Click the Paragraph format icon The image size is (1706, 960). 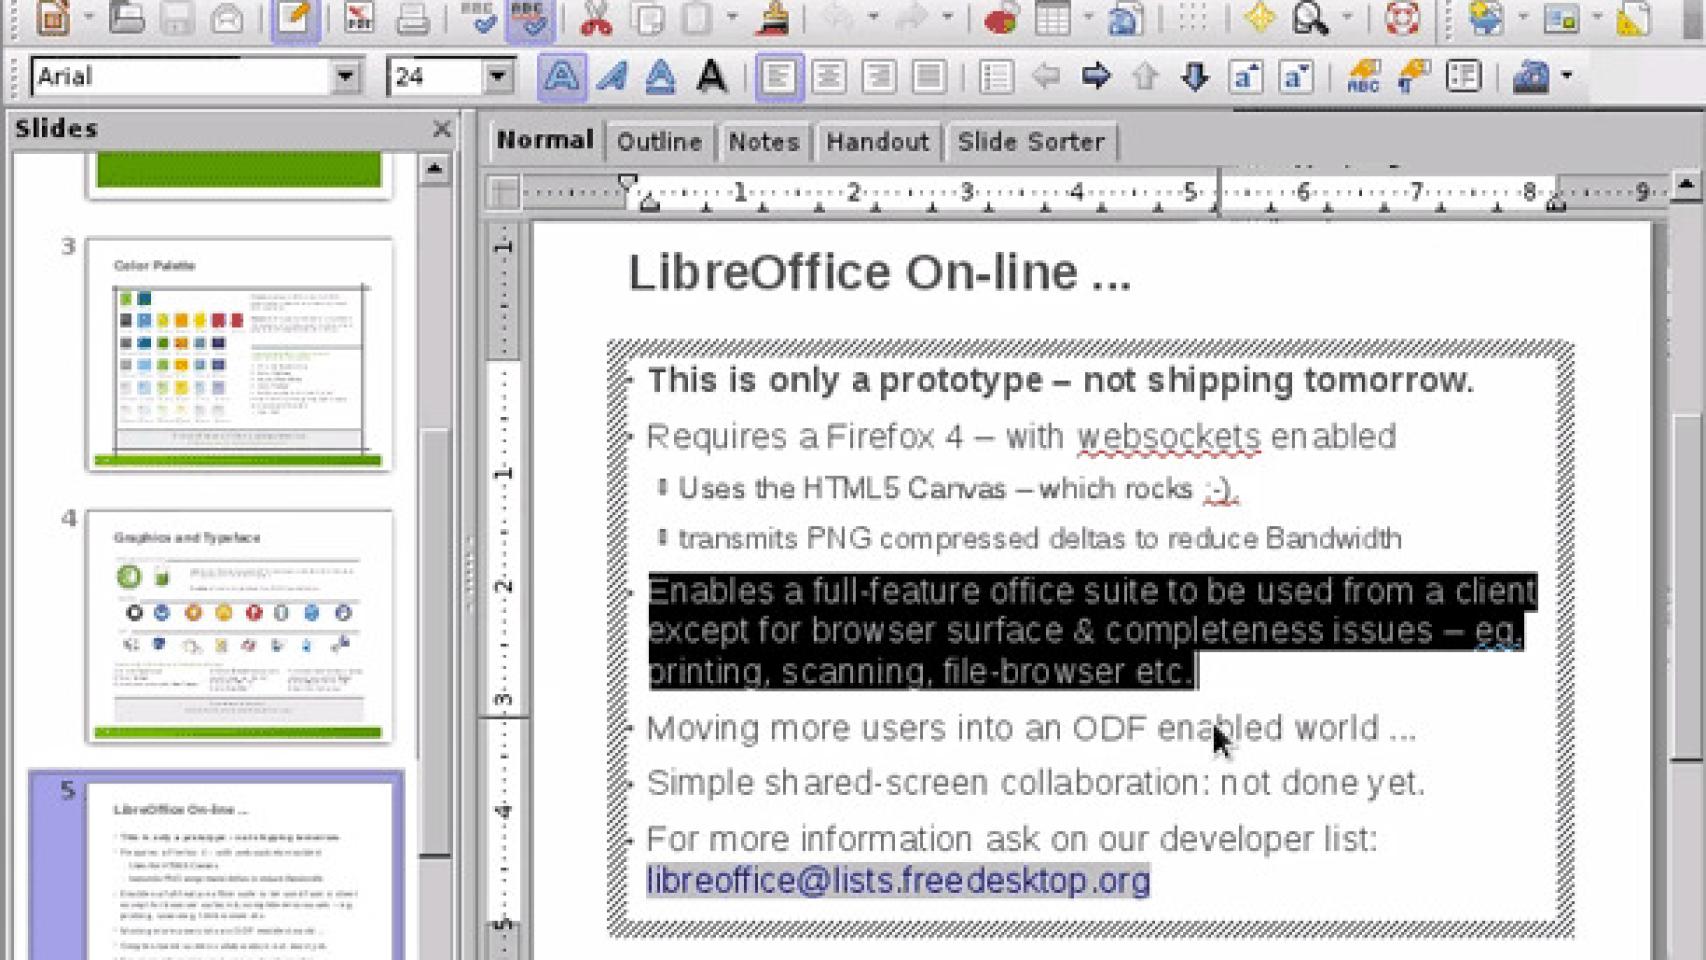pos(1413,77)
